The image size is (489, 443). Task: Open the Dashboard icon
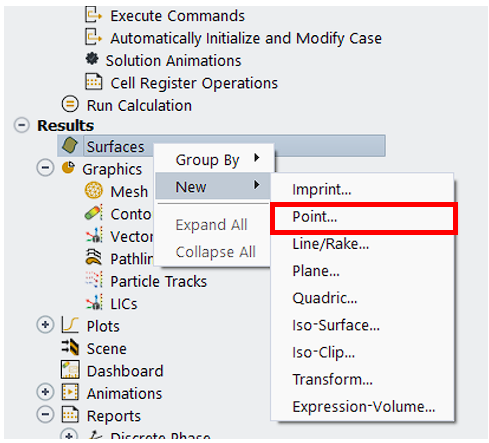pyautogui.click(x=70, y=369)
